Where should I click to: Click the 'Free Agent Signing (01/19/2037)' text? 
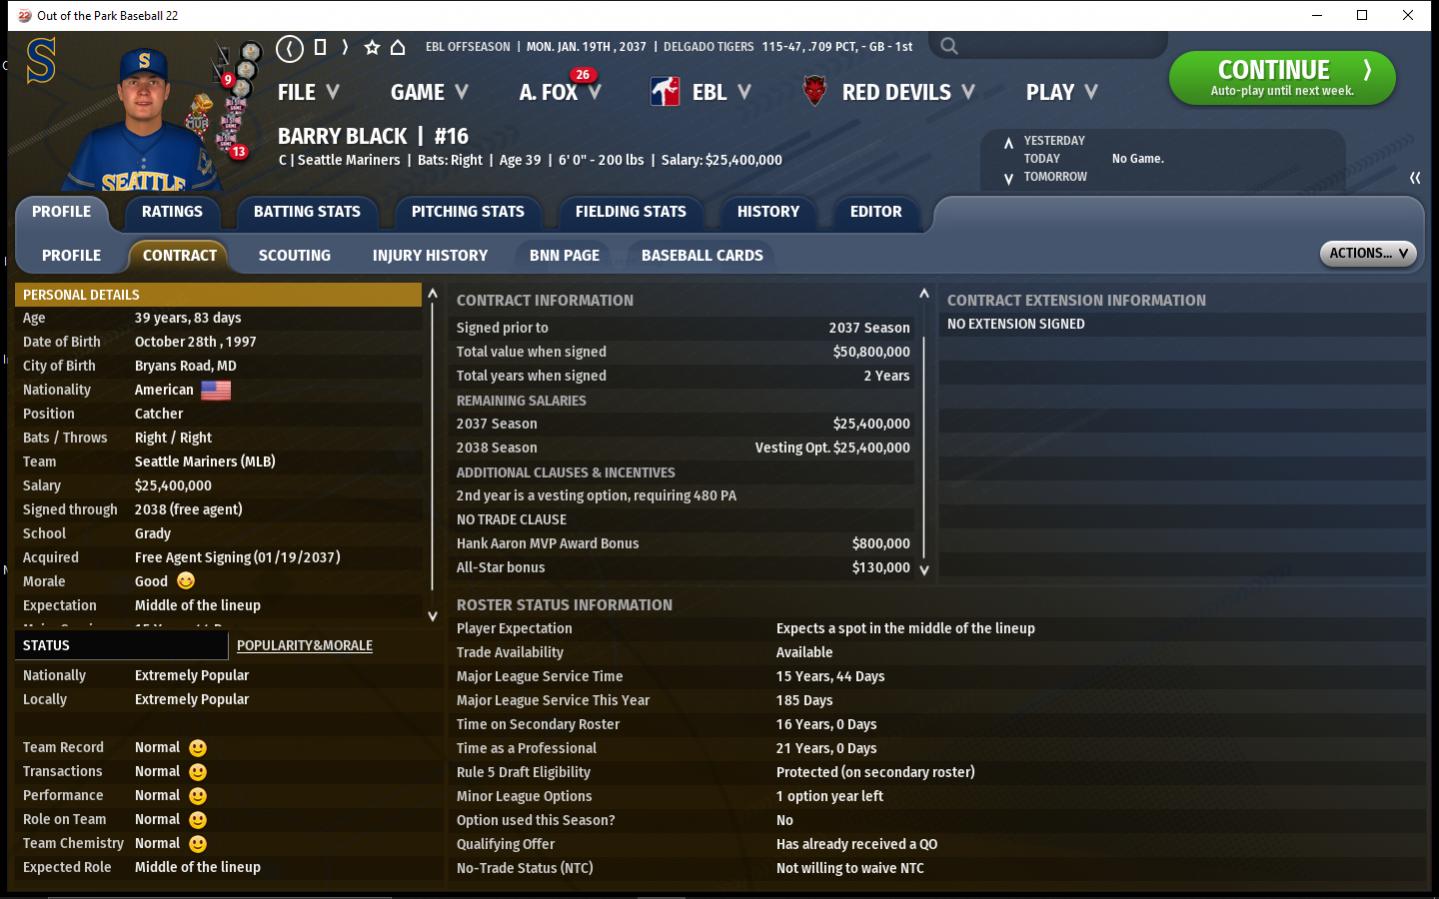pos(238,558)
